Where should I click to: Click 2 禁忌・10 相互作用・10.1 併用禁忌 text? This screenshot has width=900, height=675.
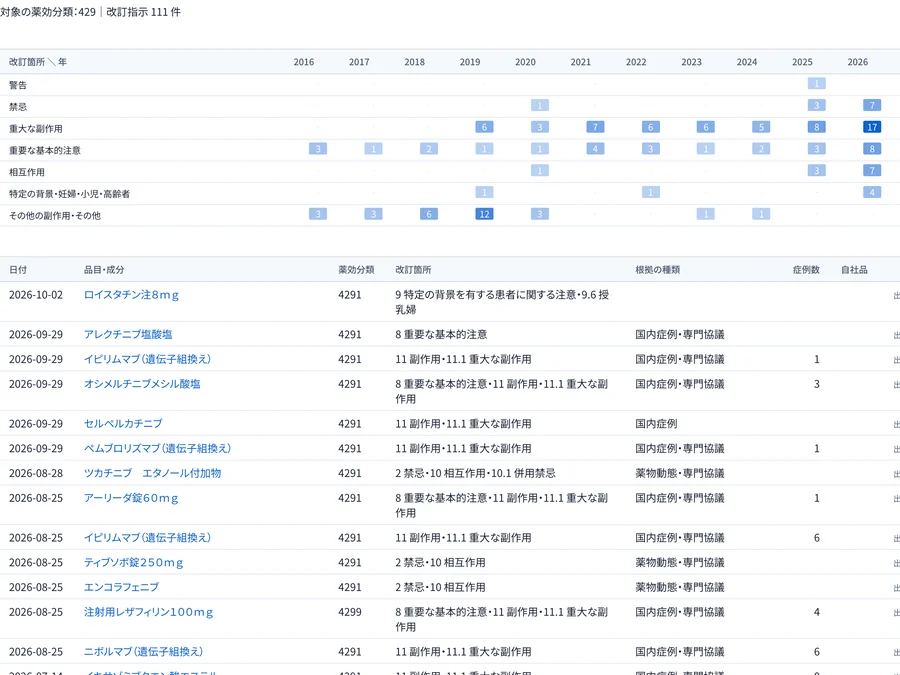point(475,474)
